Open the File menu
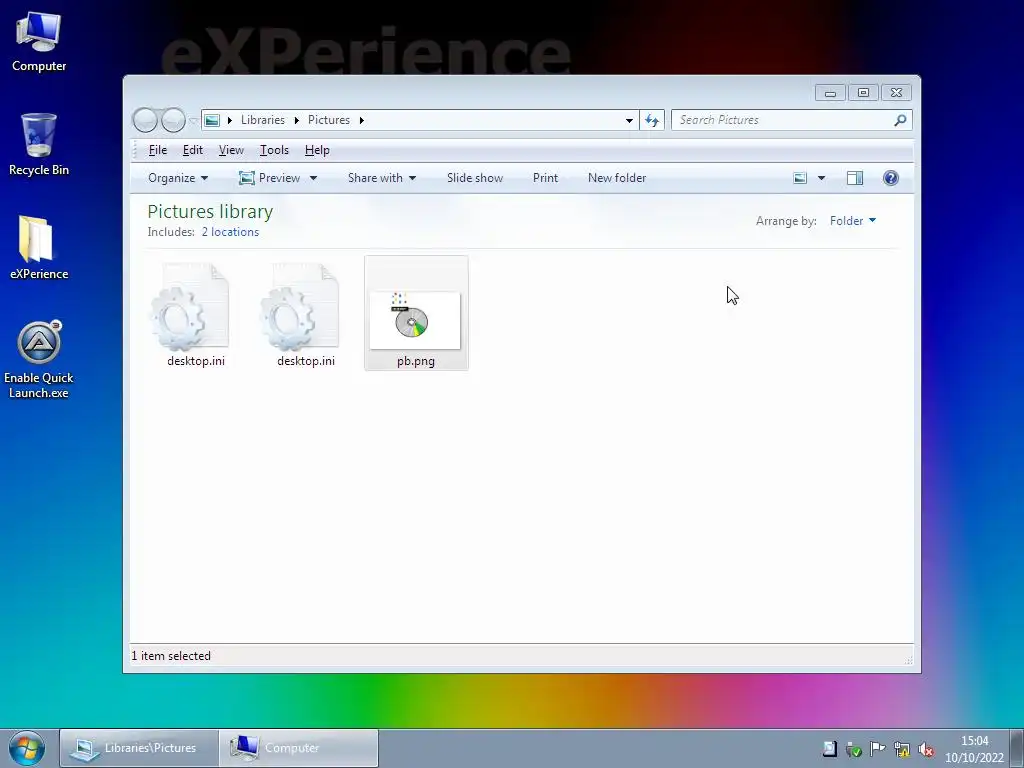 [x=157, y=150]
